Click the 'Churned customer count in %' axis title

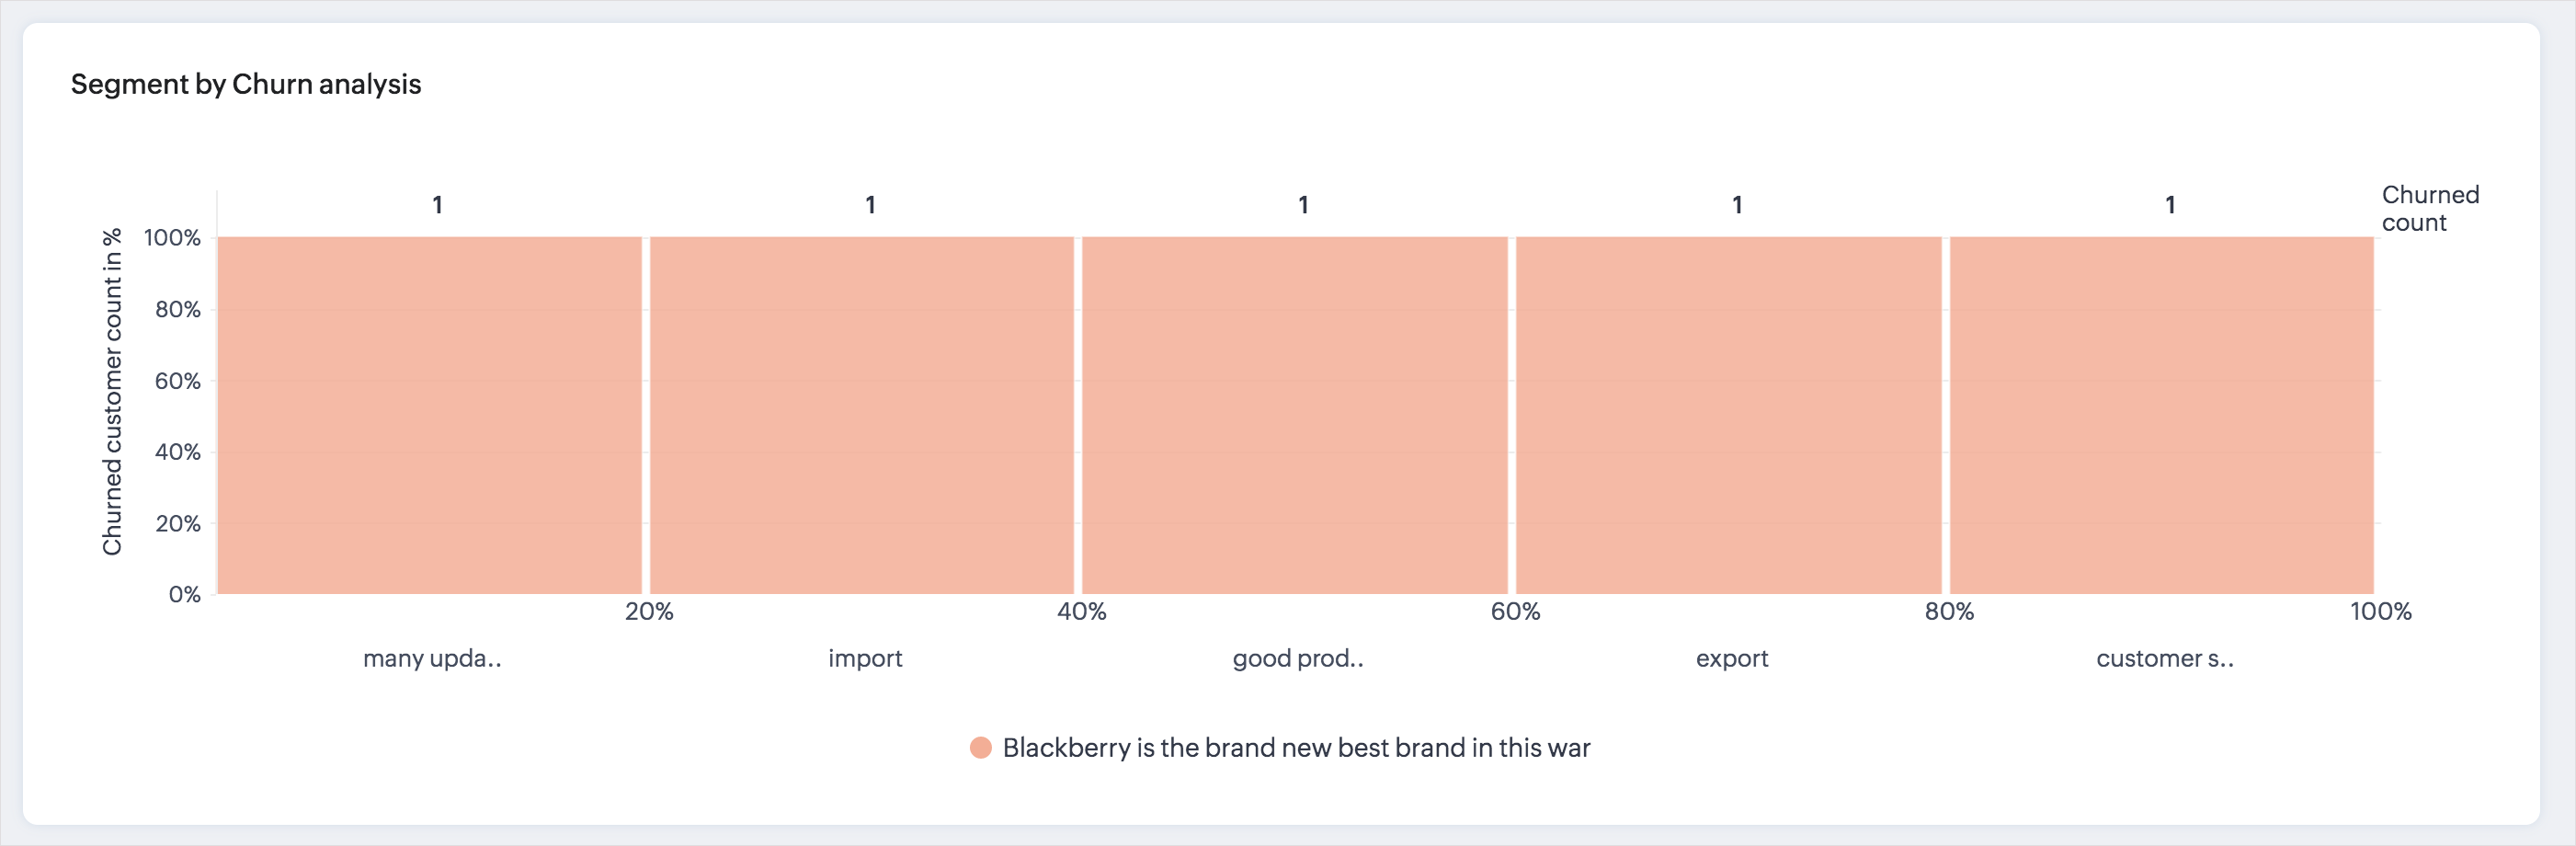click(x=112, y=392)
